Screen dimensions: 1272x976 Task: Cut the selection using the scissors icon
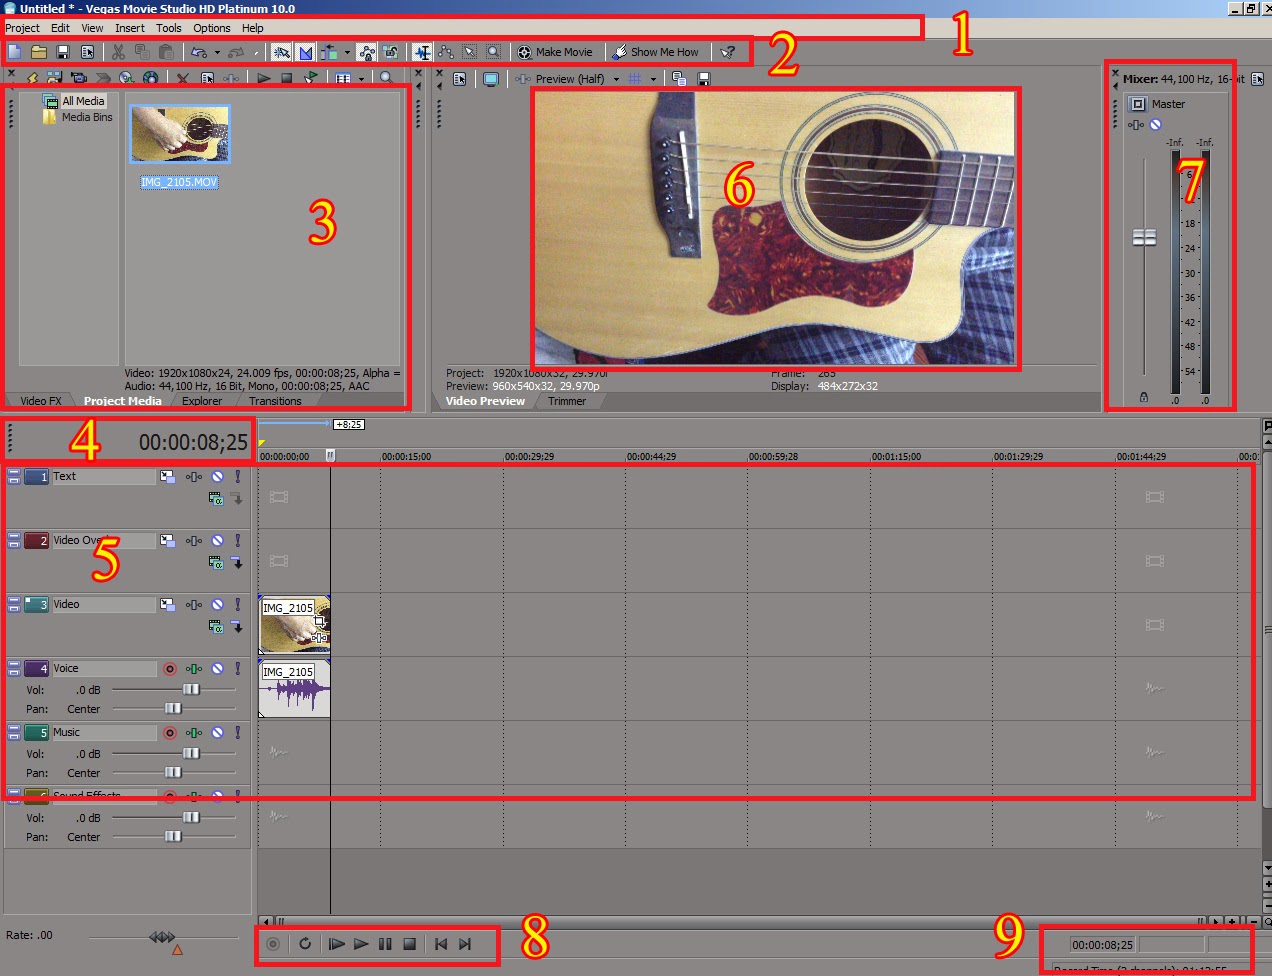[117, 52]
